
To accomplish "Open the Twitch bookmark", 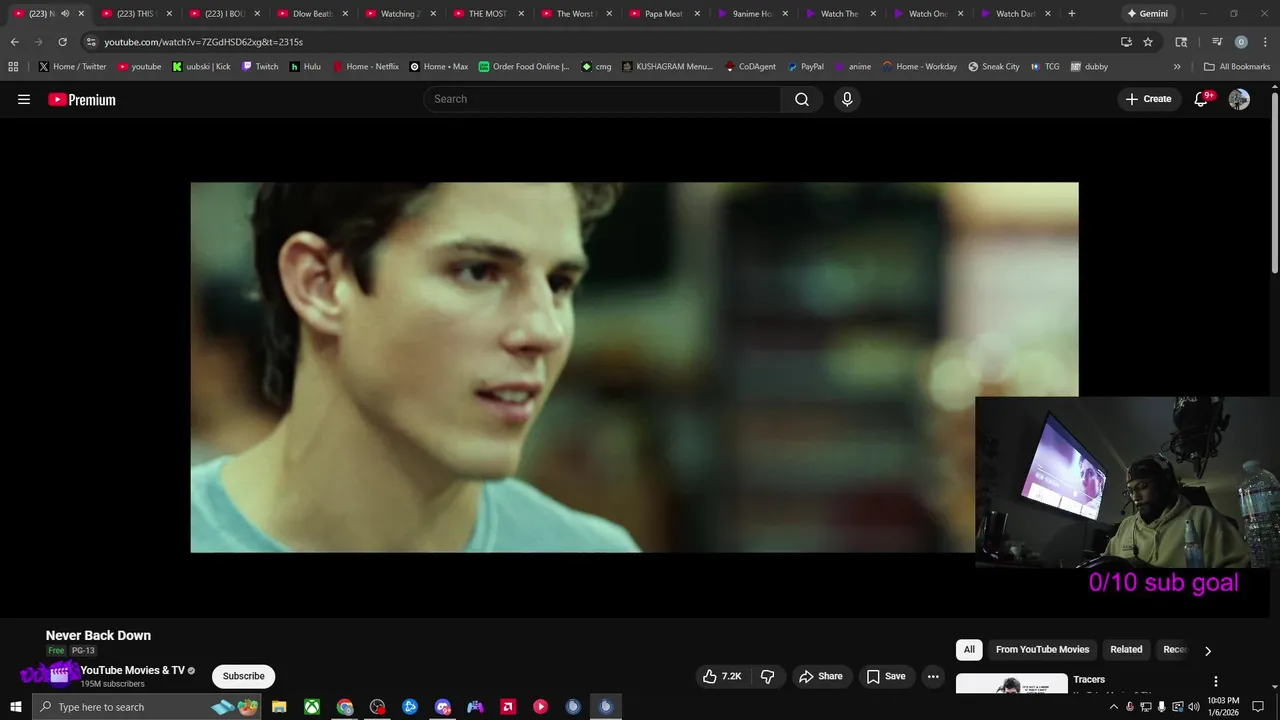I will point(260,67).
